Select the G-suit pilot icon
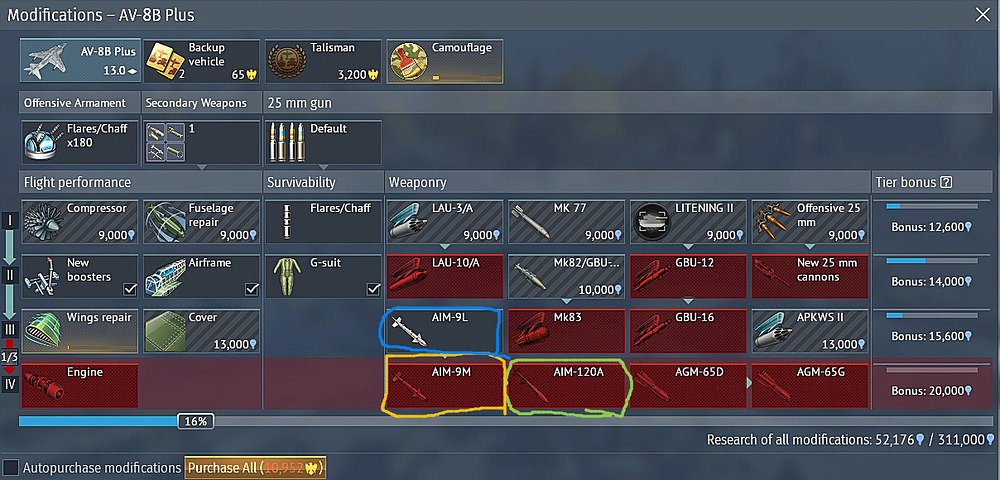The image size is (1000, 480). point(286,276)
